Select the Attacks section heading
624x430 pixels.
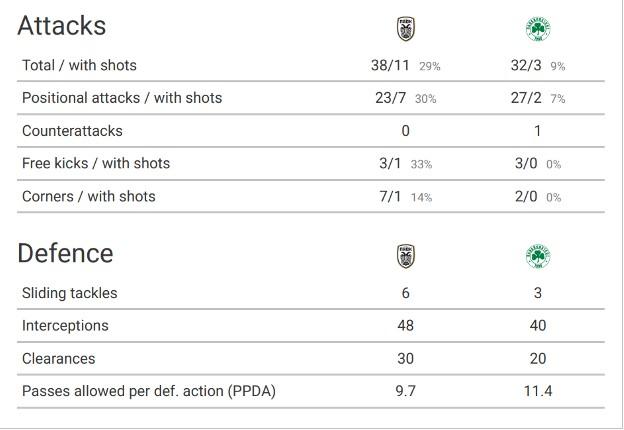click(x=62, y=26)
